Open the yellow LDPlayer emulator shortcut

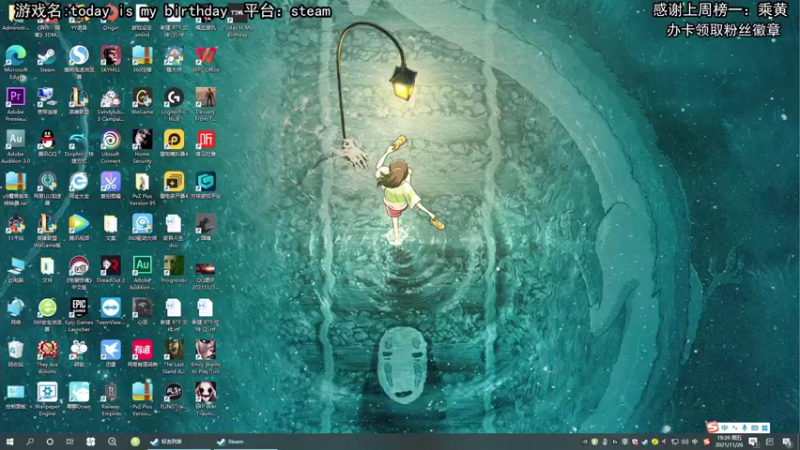pos(174,141)
